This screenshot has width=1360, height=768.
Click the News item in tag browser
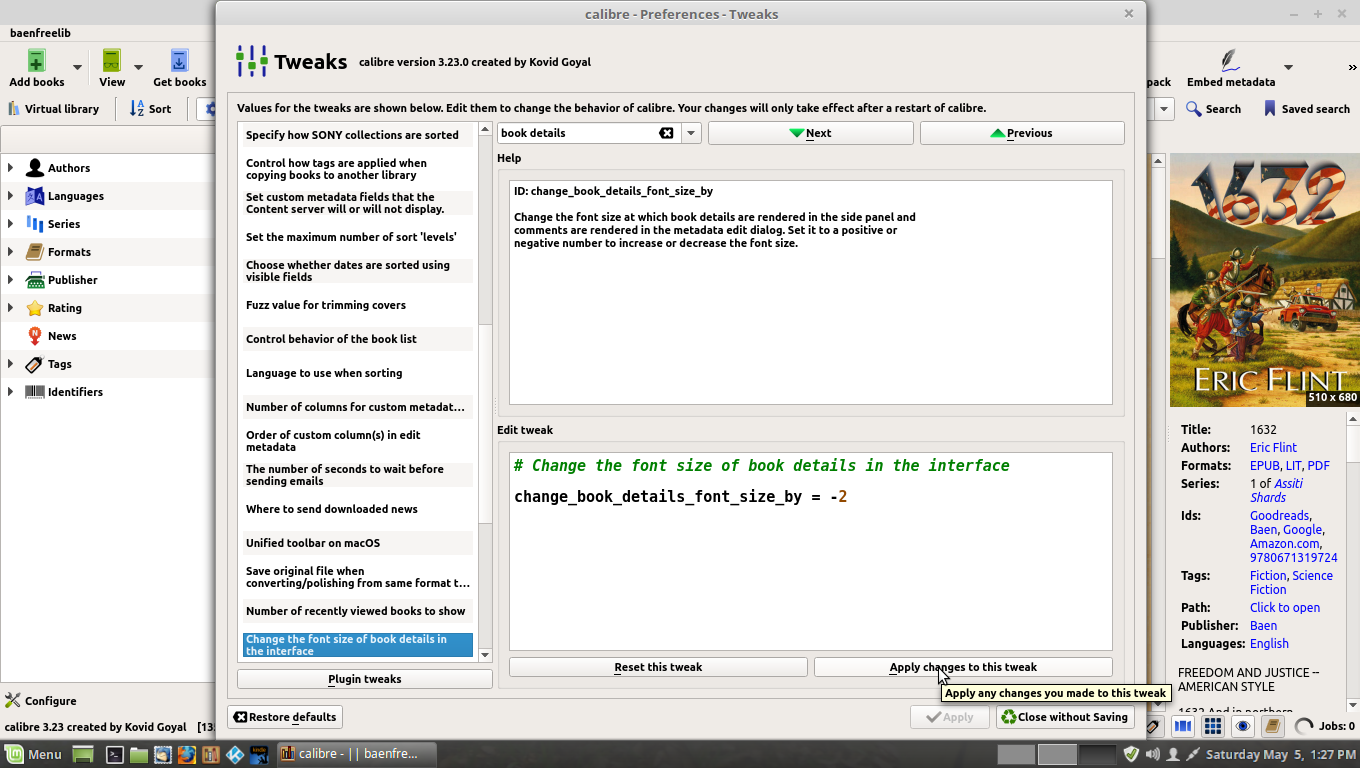(x=62, y=336)
